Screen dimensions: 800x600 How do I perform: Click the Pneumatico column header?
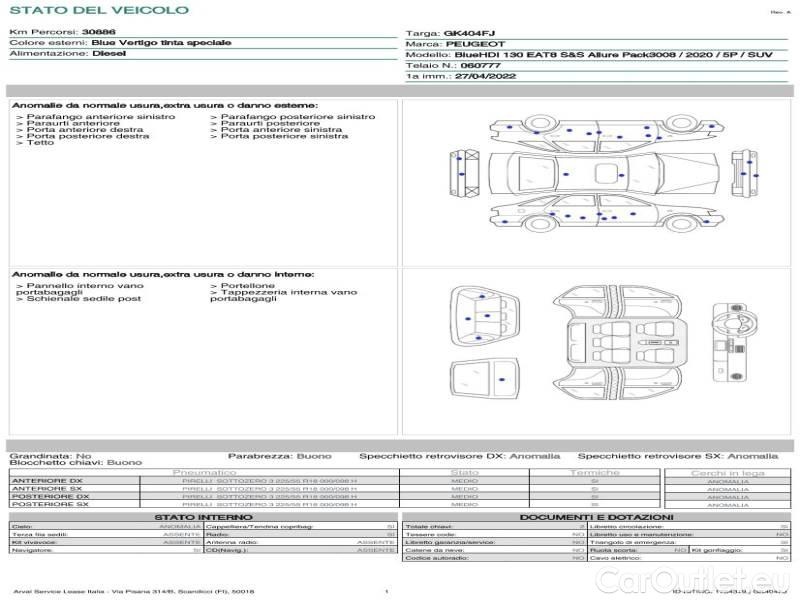(204, 472)
